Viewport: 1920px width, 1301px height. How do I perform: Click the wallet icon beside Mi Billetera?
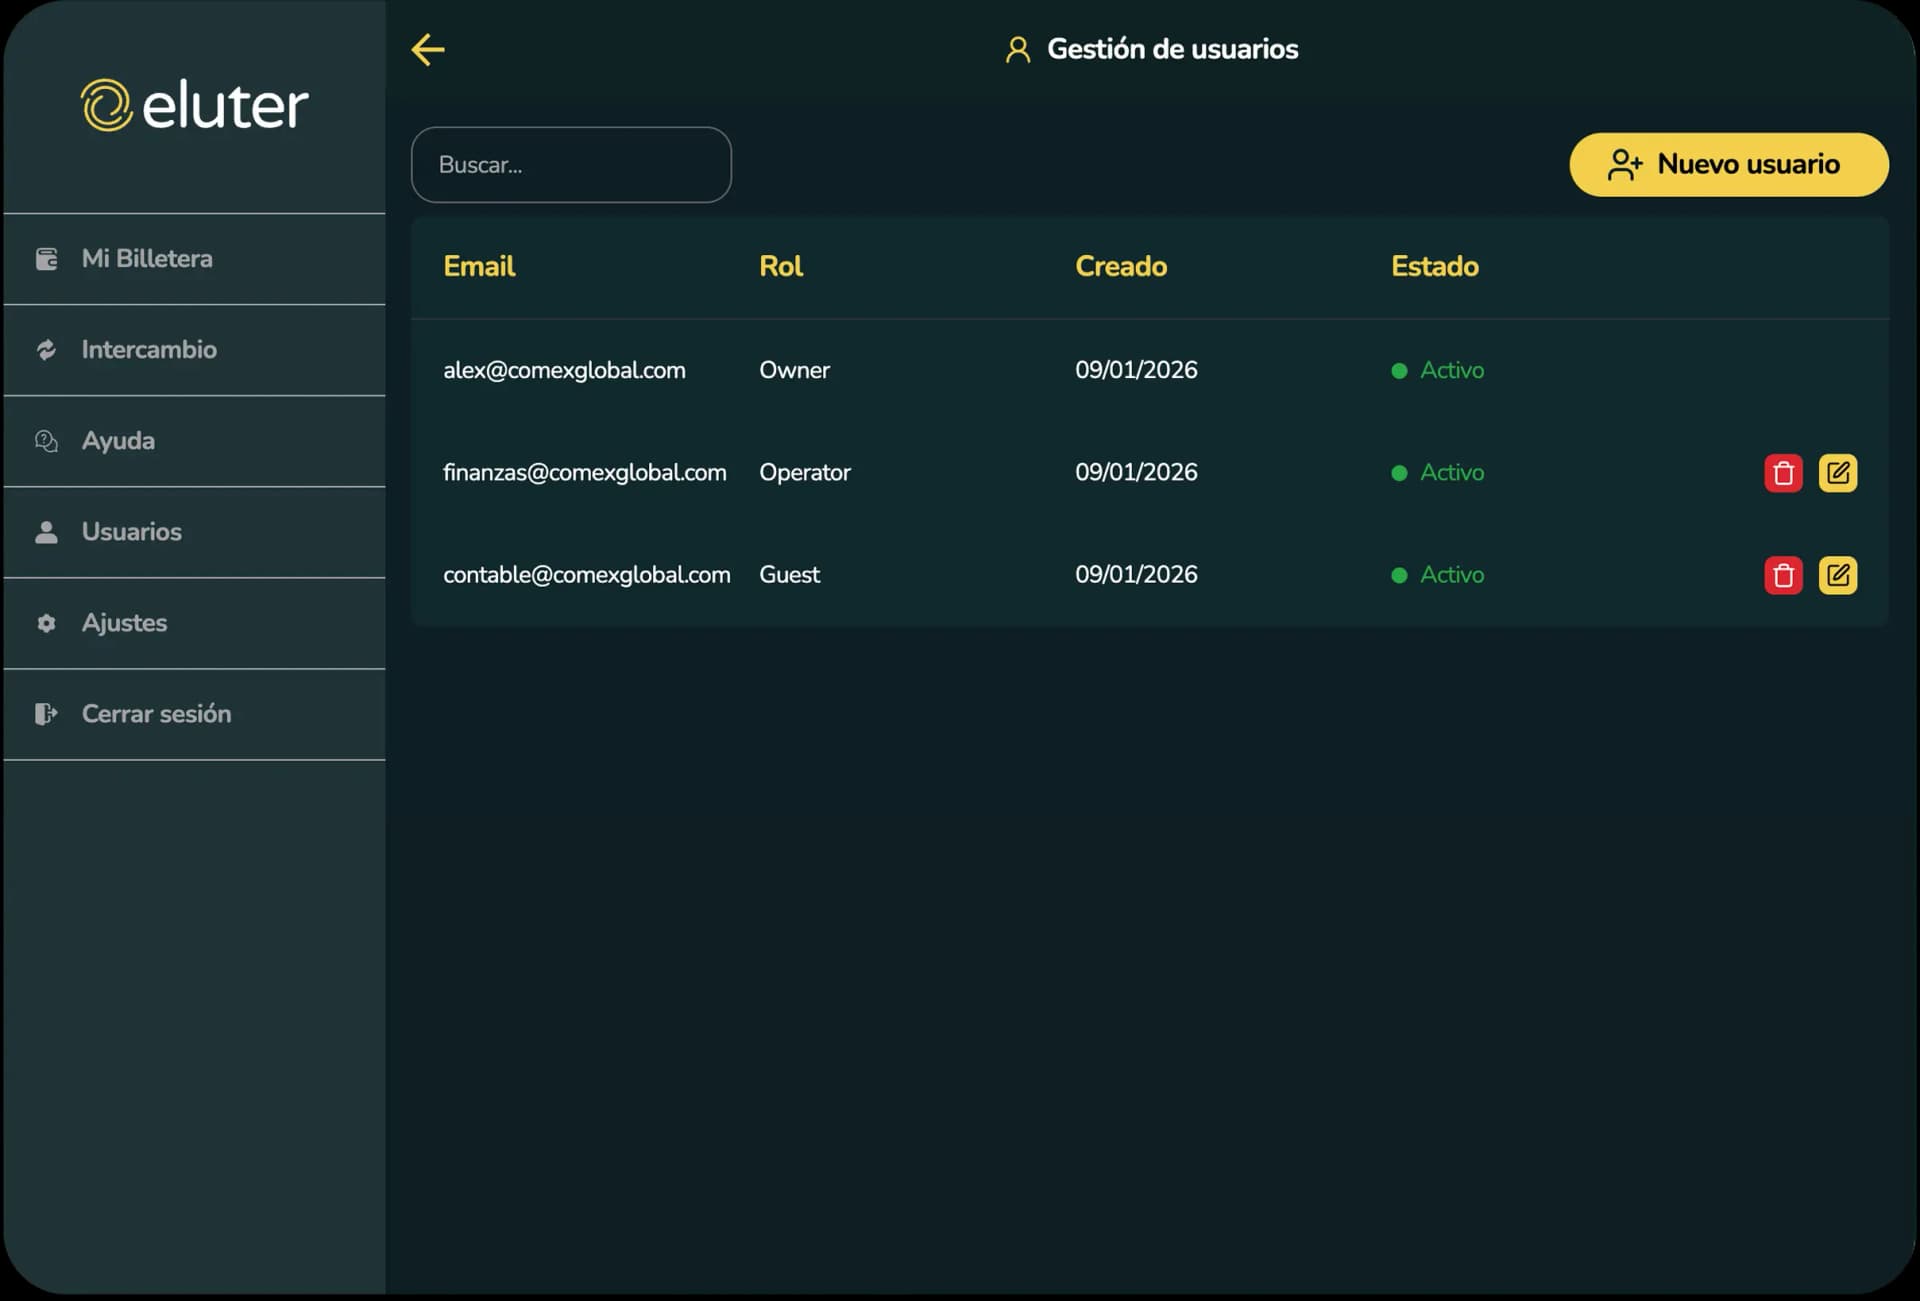click(46, 259)
